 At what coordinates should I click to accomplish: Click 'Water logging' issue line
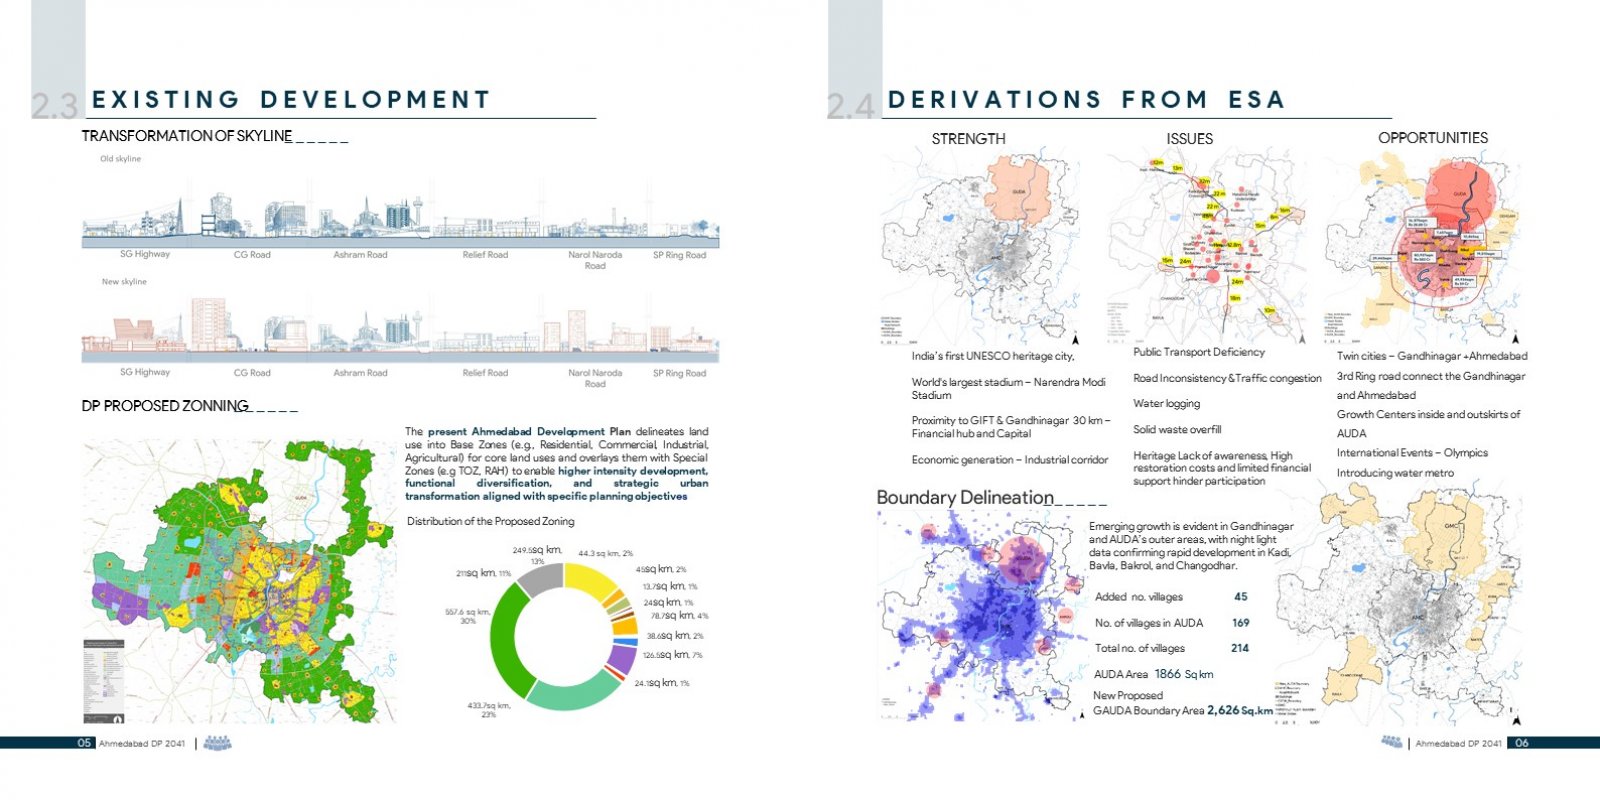pos(1166,404)
